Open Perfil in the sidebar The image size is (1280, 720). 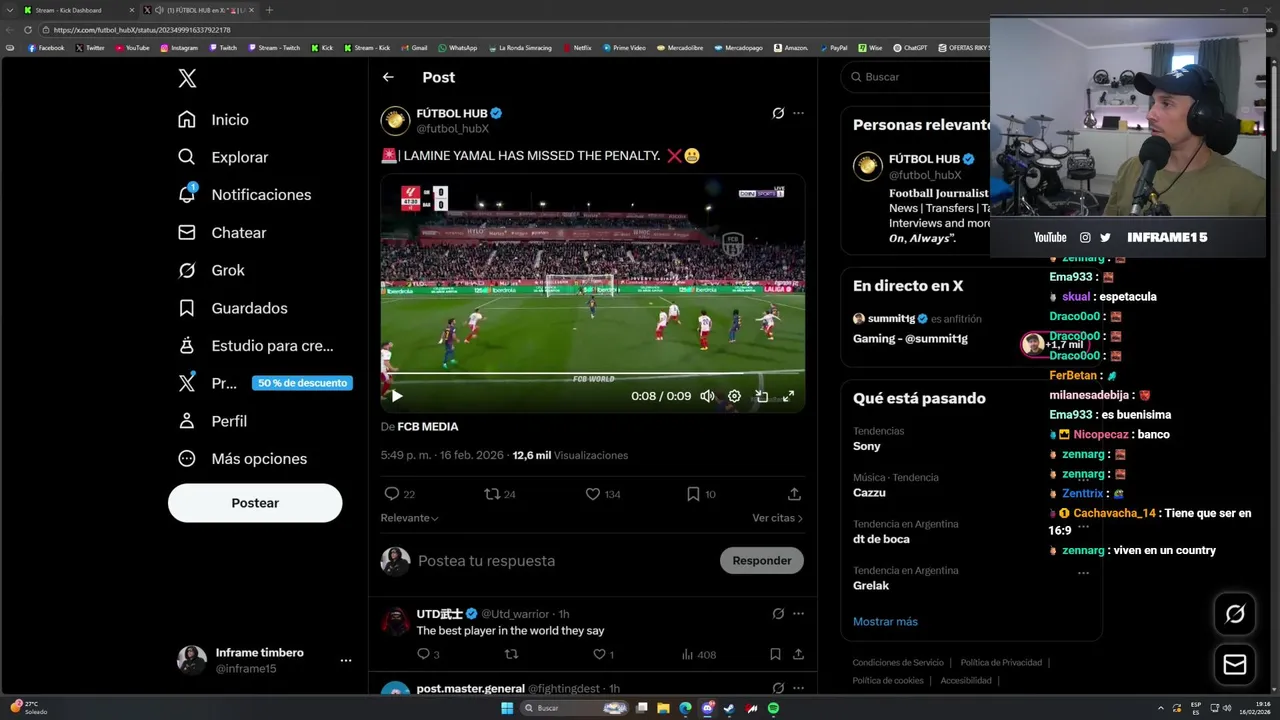[x=212, y=421]
